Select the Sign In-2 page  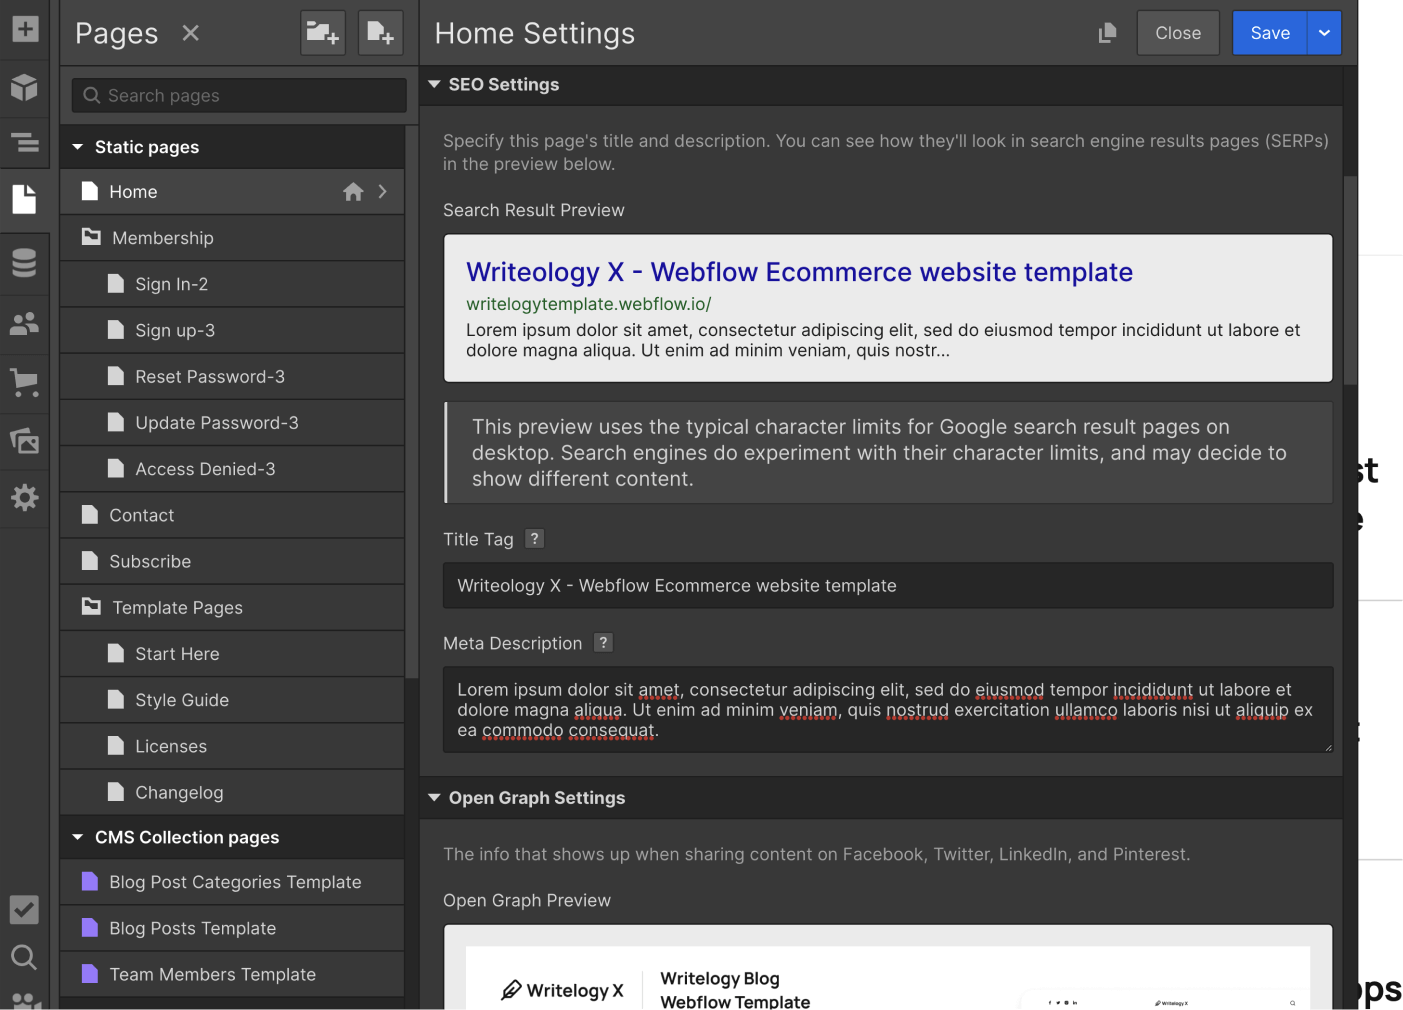coord(232,284)
